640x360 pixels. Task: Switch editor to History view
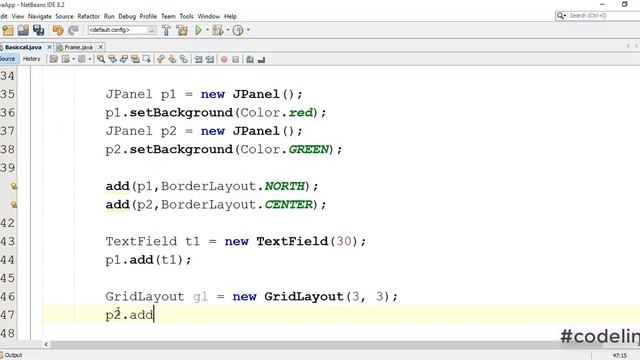click(x=31, y=59)
